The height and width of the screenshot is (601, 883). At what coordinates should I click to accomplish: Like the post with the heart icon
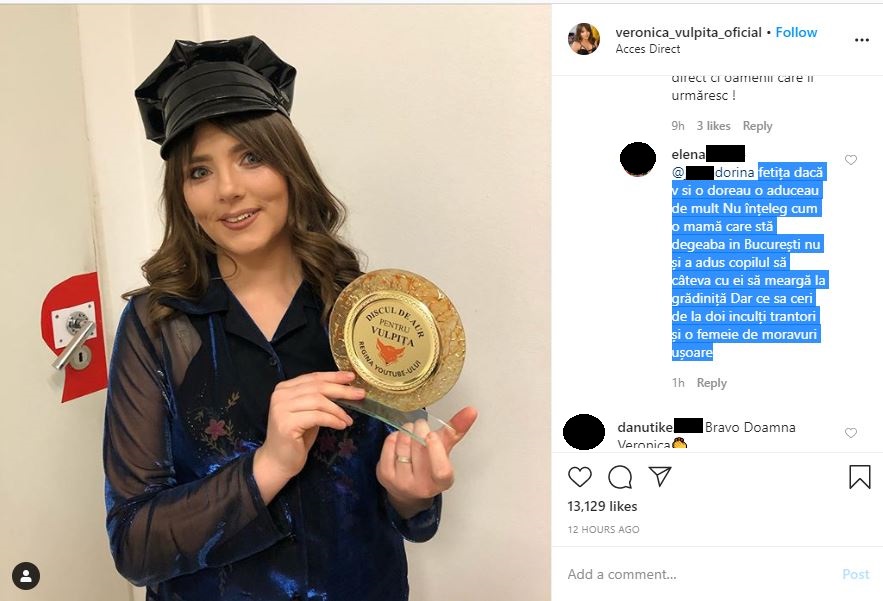[x=579, y=477]
